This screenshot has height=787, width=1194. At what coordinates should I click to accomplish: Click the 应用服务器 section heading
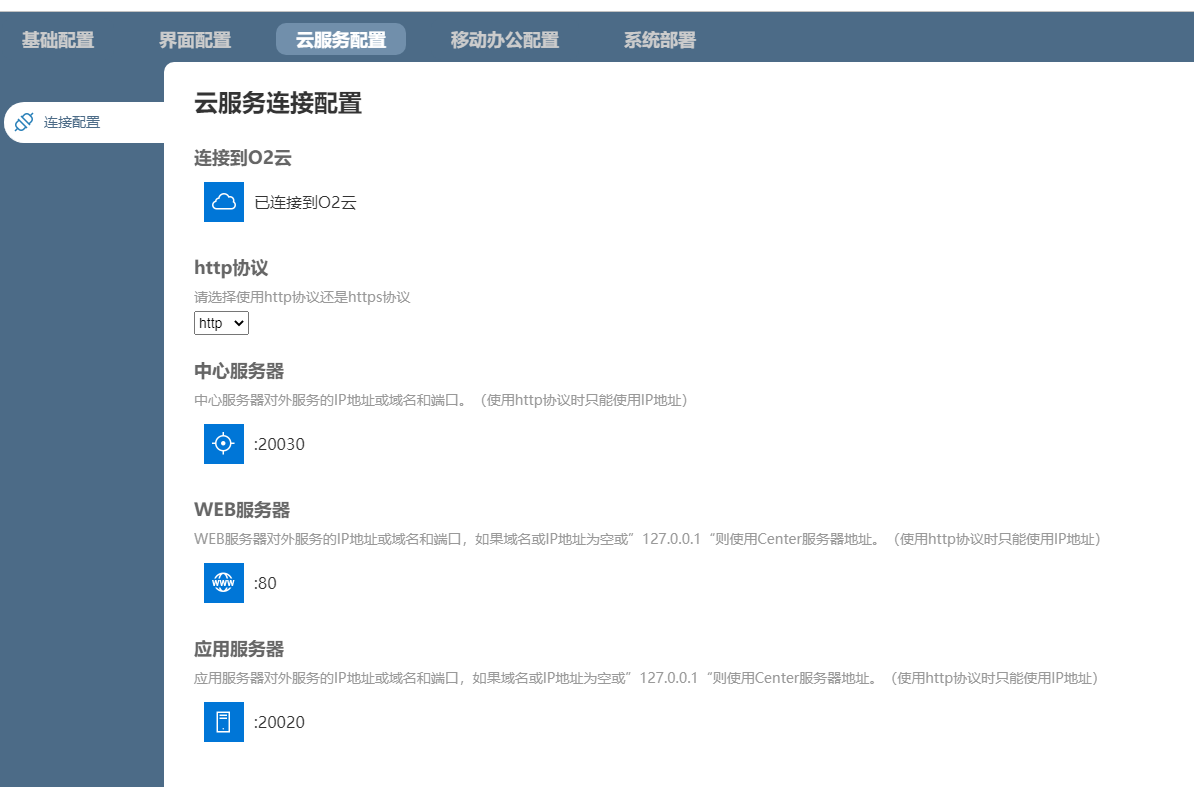point(239,649)
